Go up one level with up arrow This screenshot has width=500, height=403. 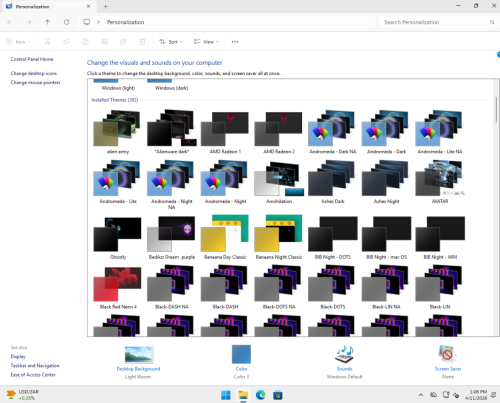click(47, 22)
